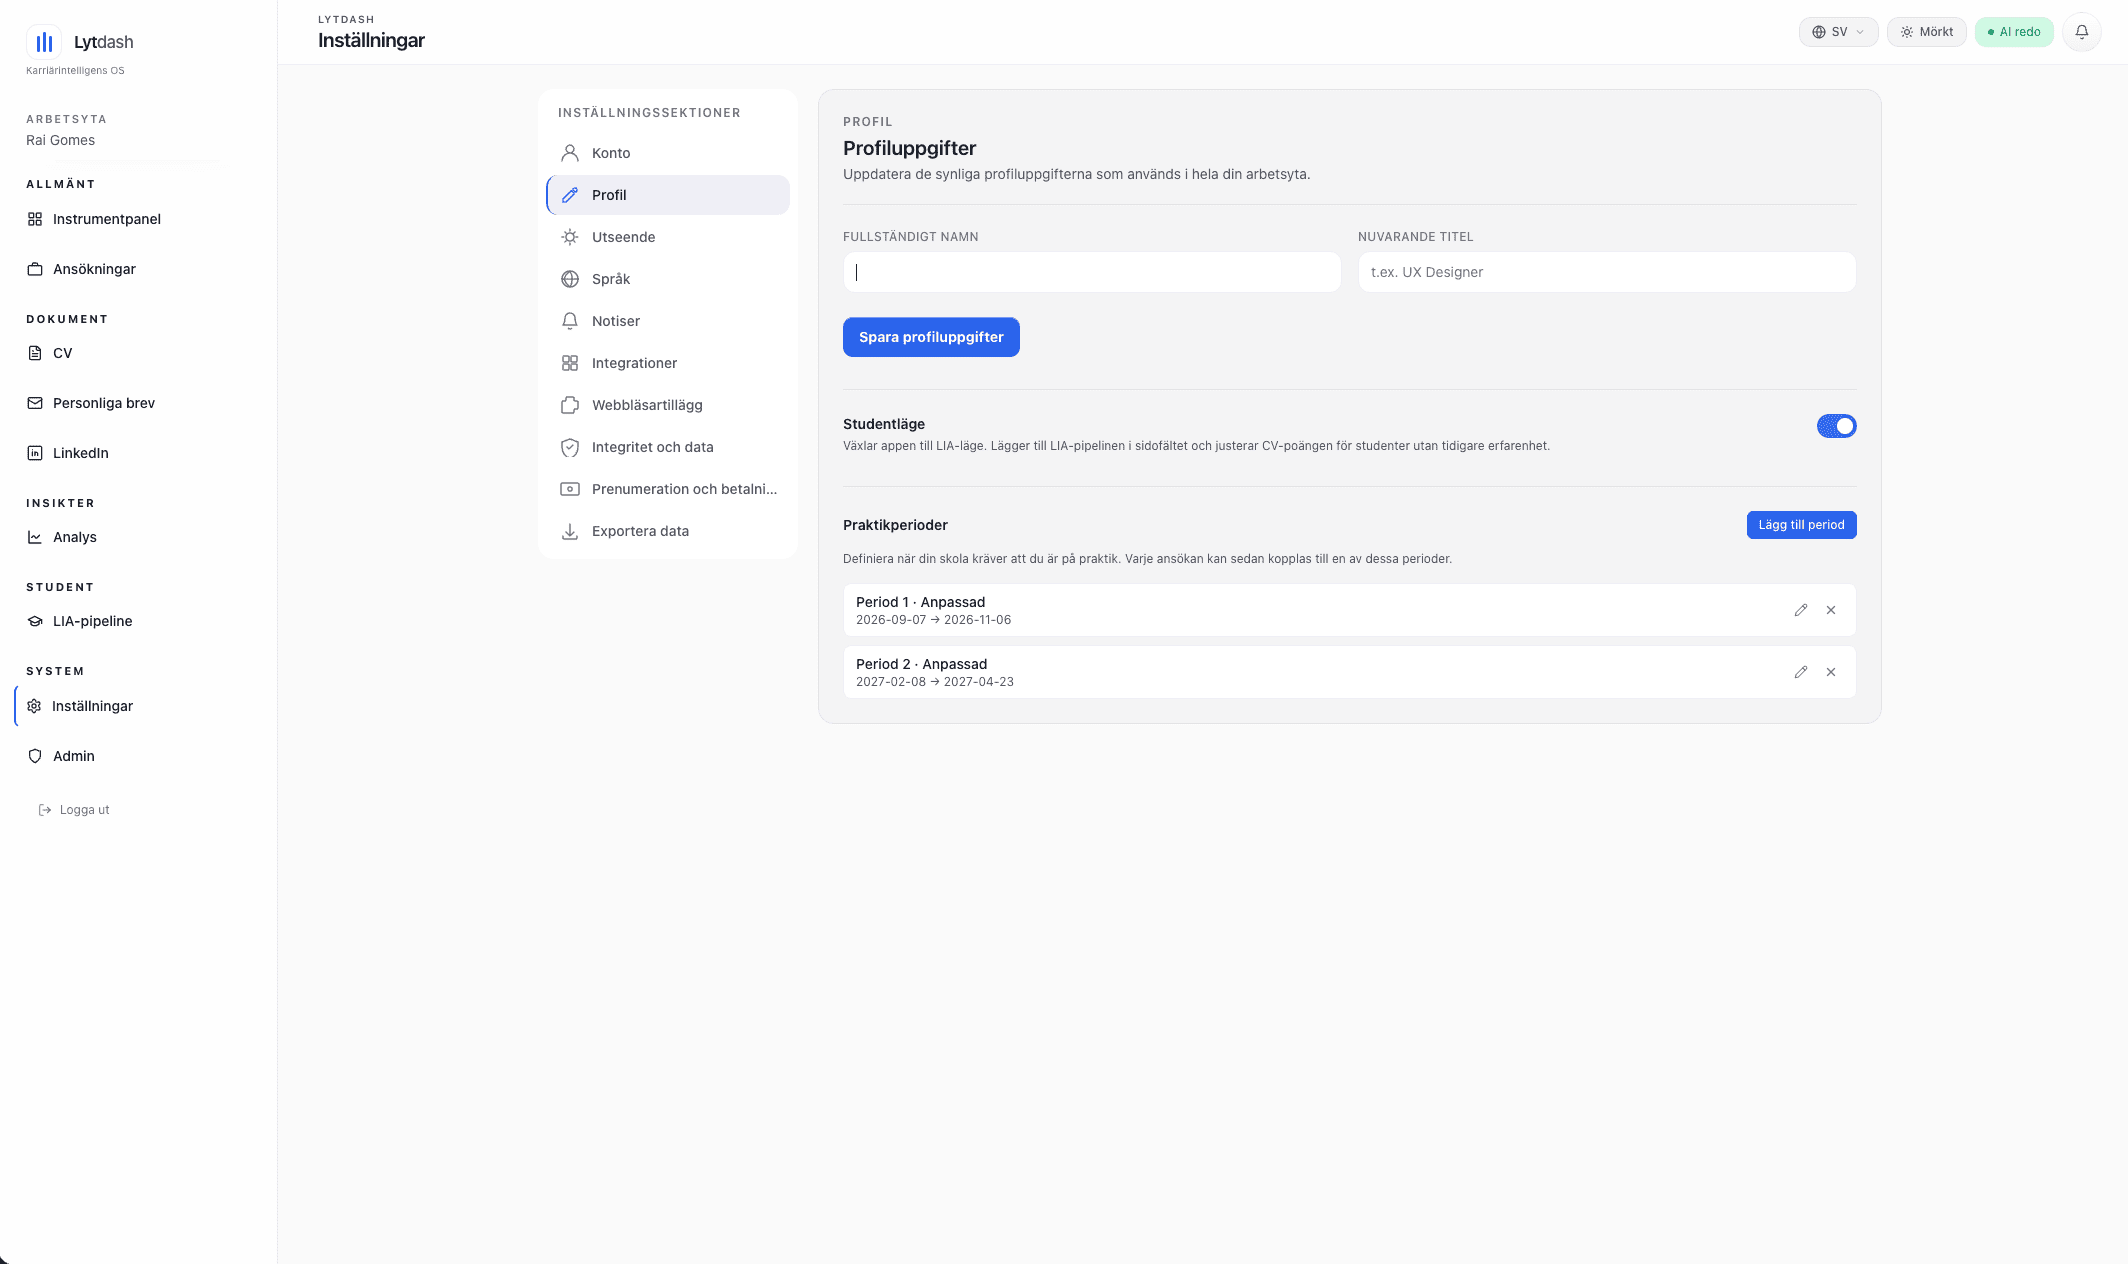Click the Logga ut arrow icon
2128x1264 pixels.
45,810
